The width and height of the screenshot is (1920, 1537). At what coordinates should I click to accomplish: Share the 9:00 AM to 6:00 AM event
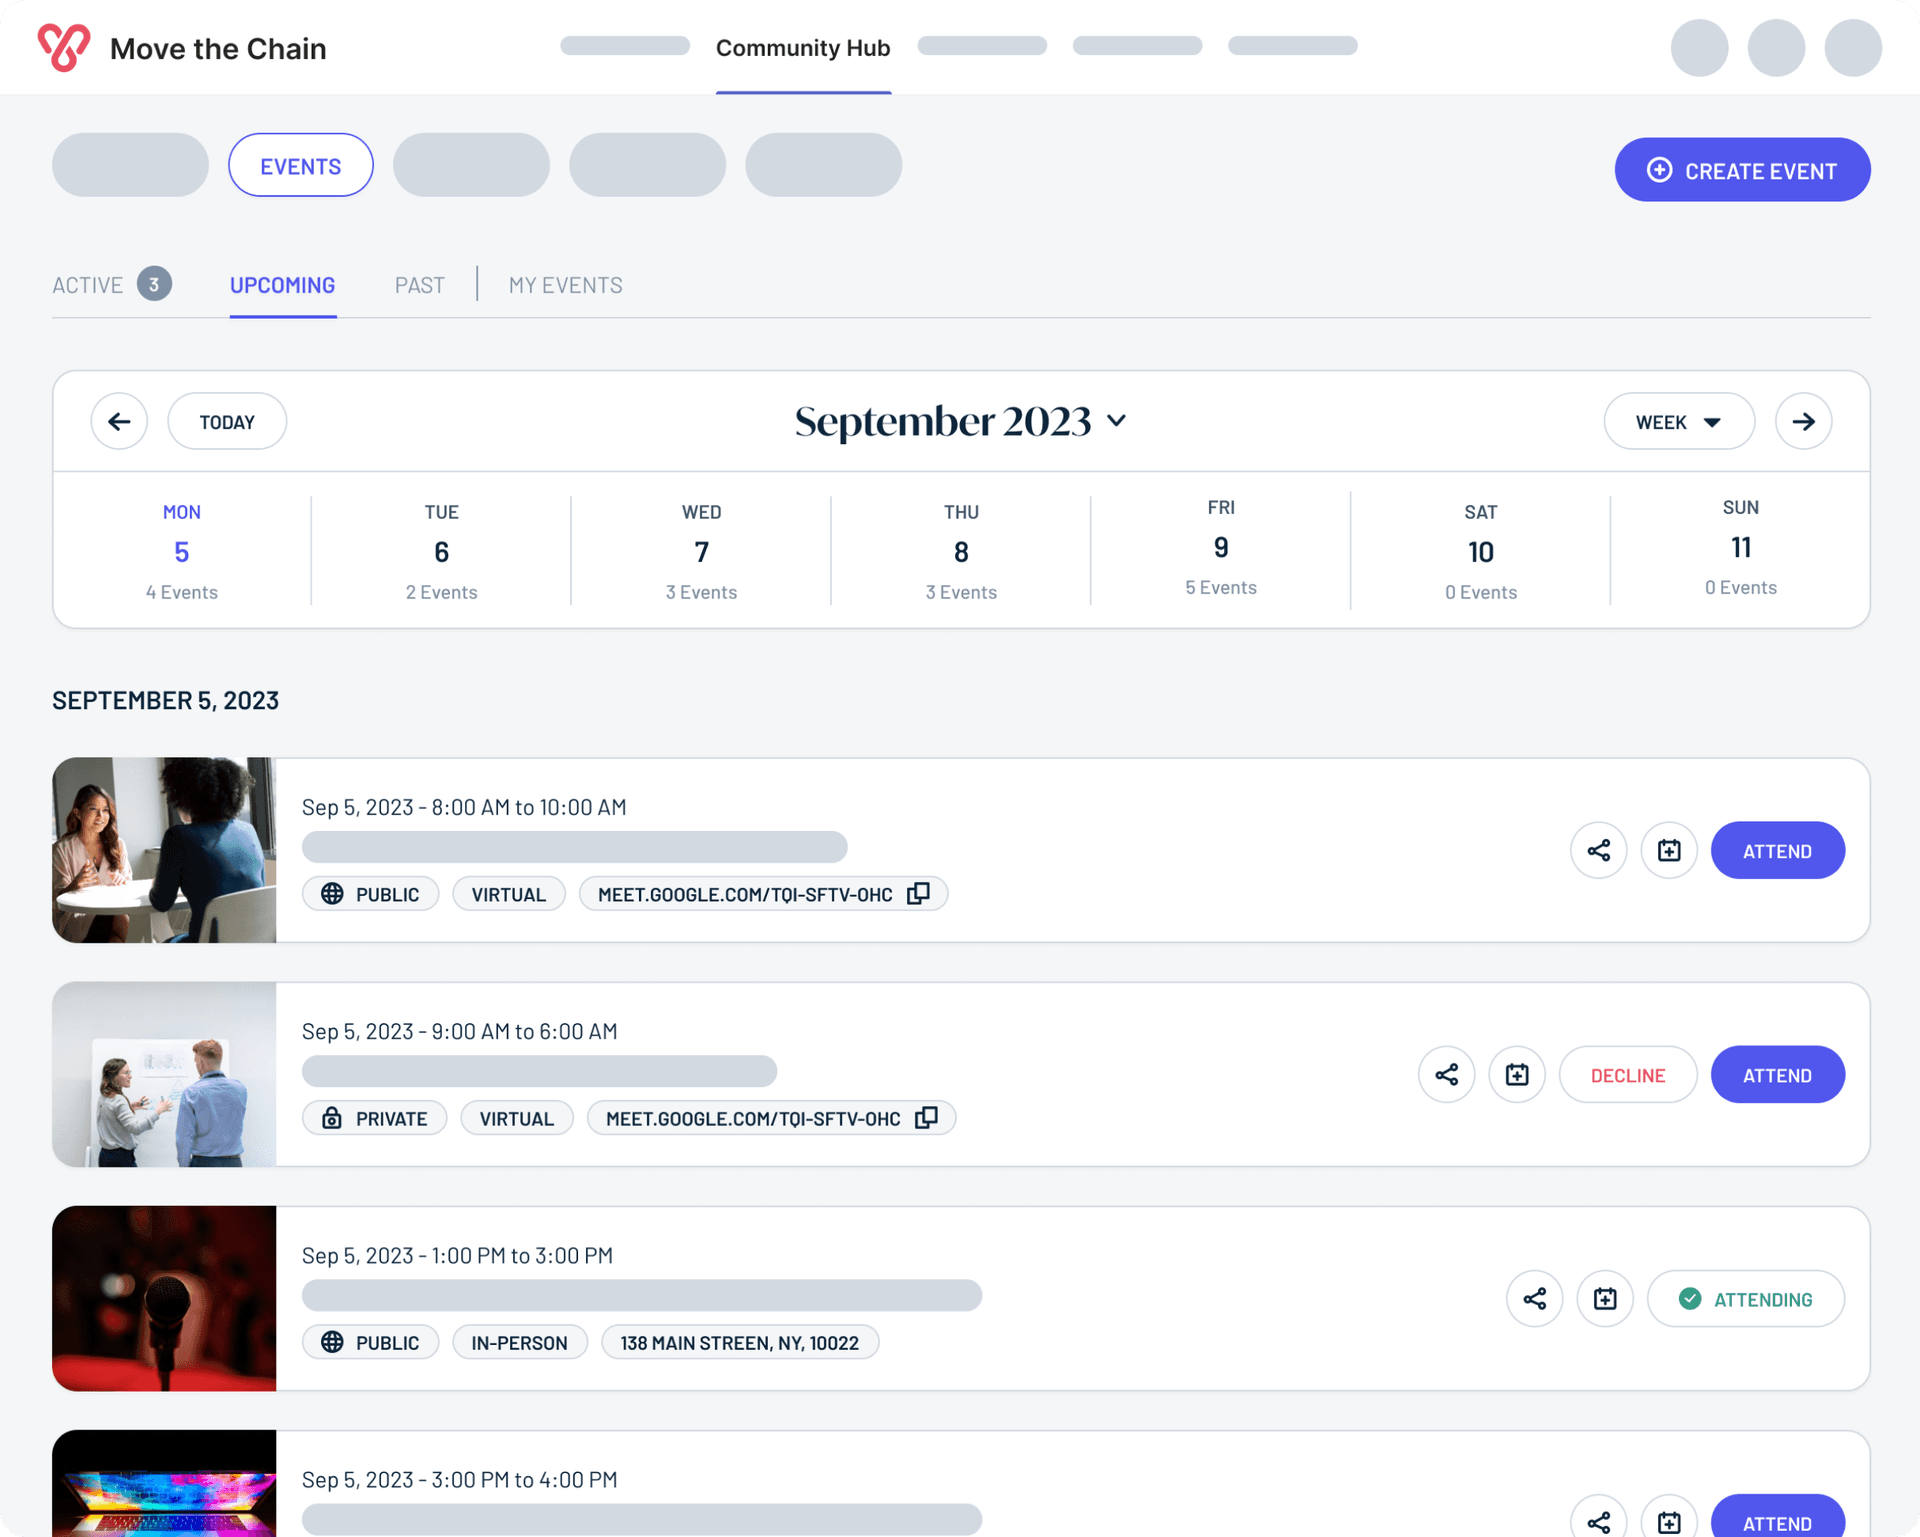pyautogui.click(x=1446, y=1074)
